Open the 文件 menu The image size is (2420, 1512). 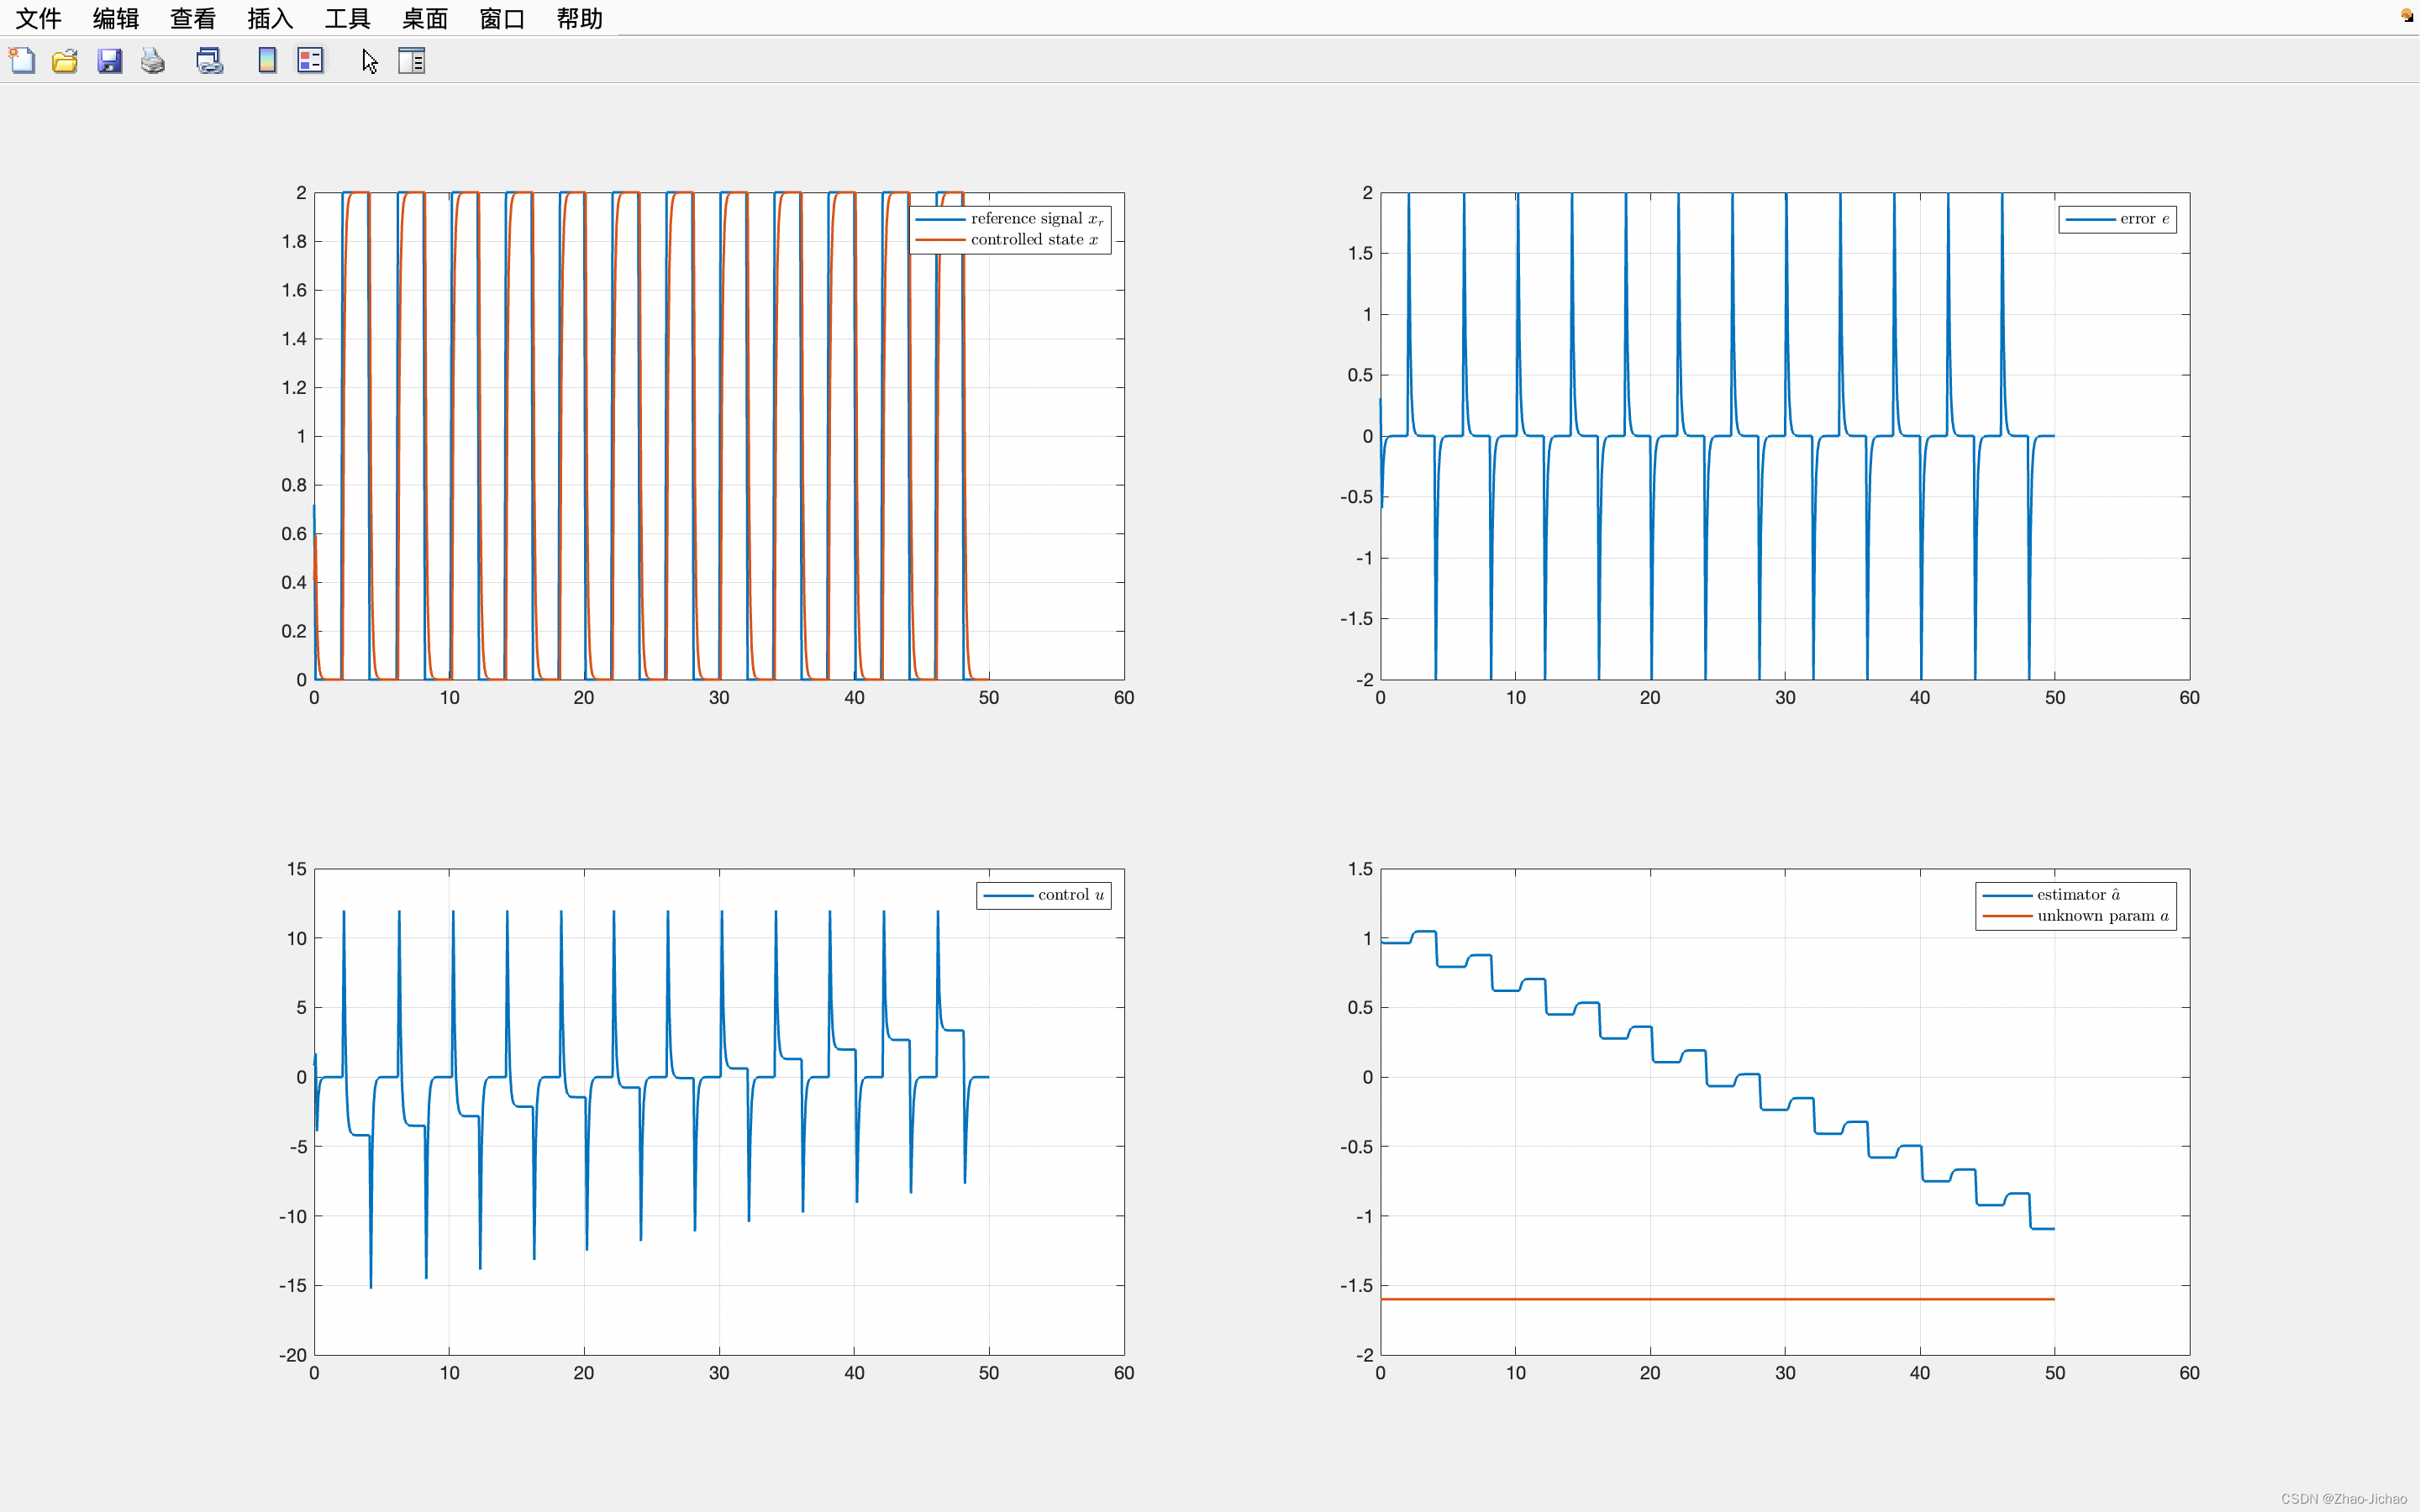[38, 18]
